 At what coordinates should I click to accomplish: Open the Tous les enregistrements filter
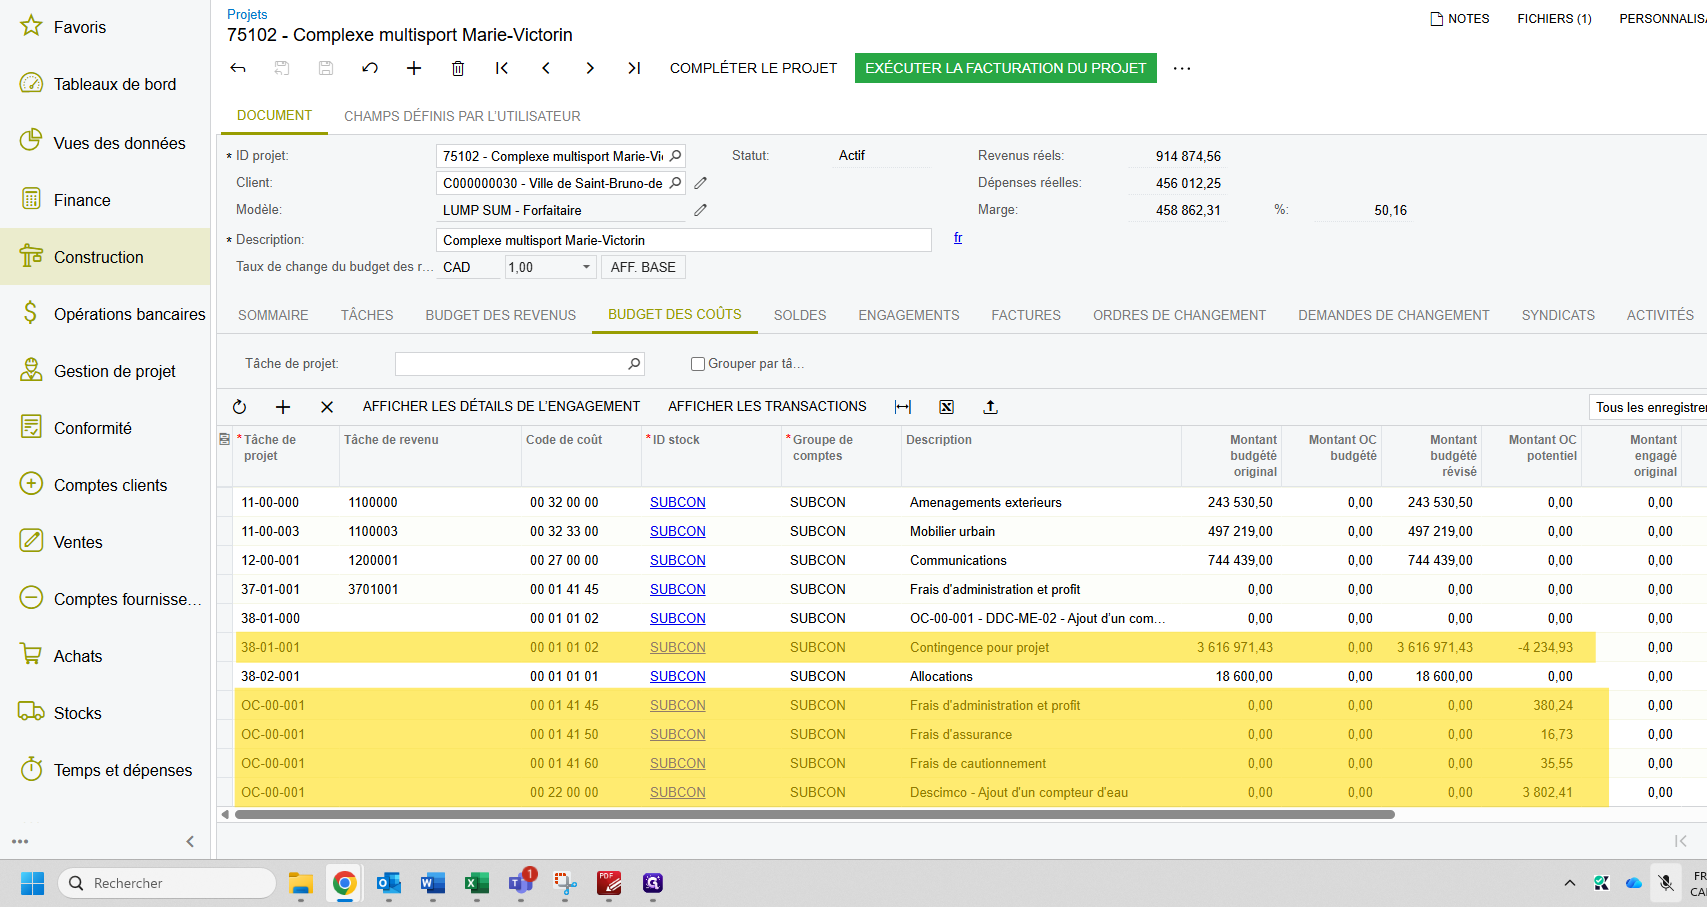pos(1648,407)
